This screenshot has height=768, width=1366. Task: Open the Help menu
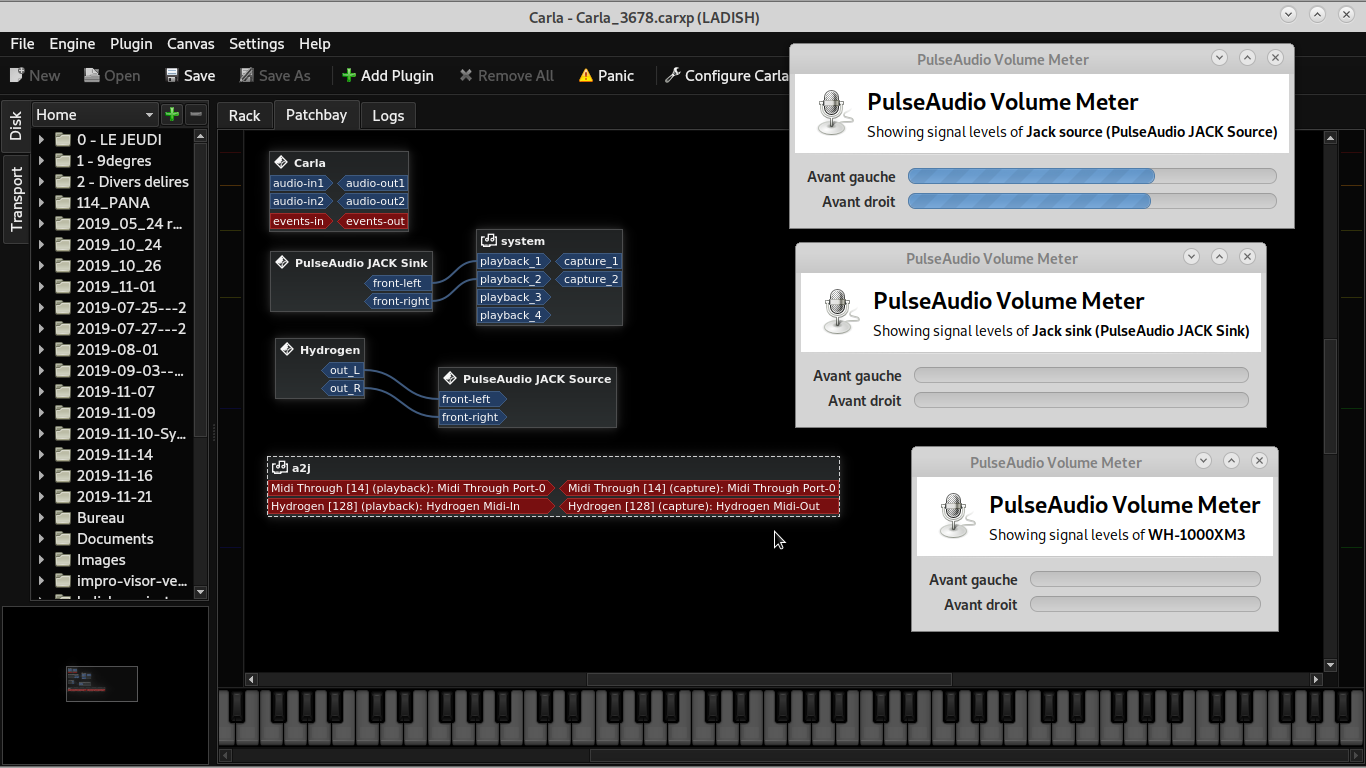tap(315, 44)
